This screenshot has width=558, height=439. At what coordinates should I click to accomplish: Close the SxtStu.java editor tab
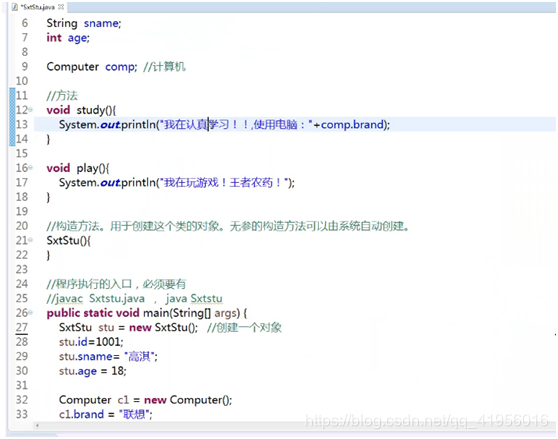(x=61, y=7)
